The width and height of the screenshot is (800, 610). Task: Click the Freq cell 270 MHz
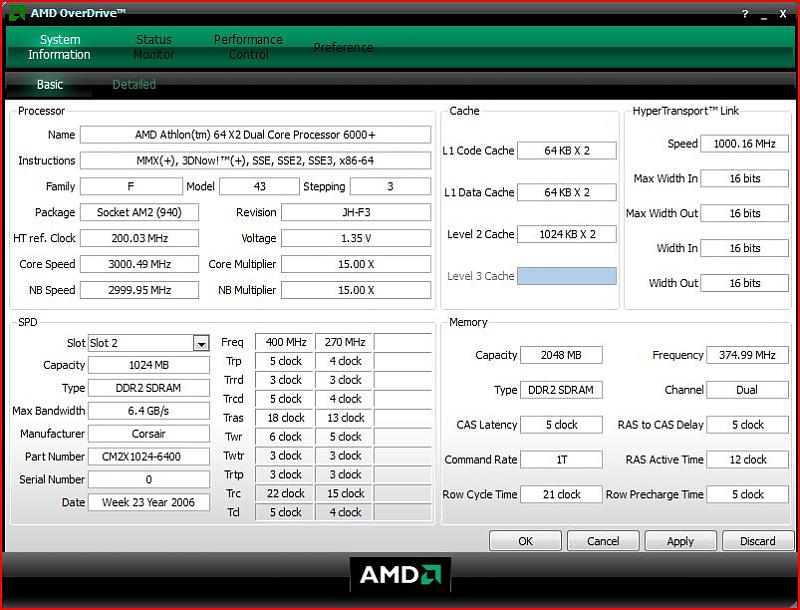pos(344,342)
